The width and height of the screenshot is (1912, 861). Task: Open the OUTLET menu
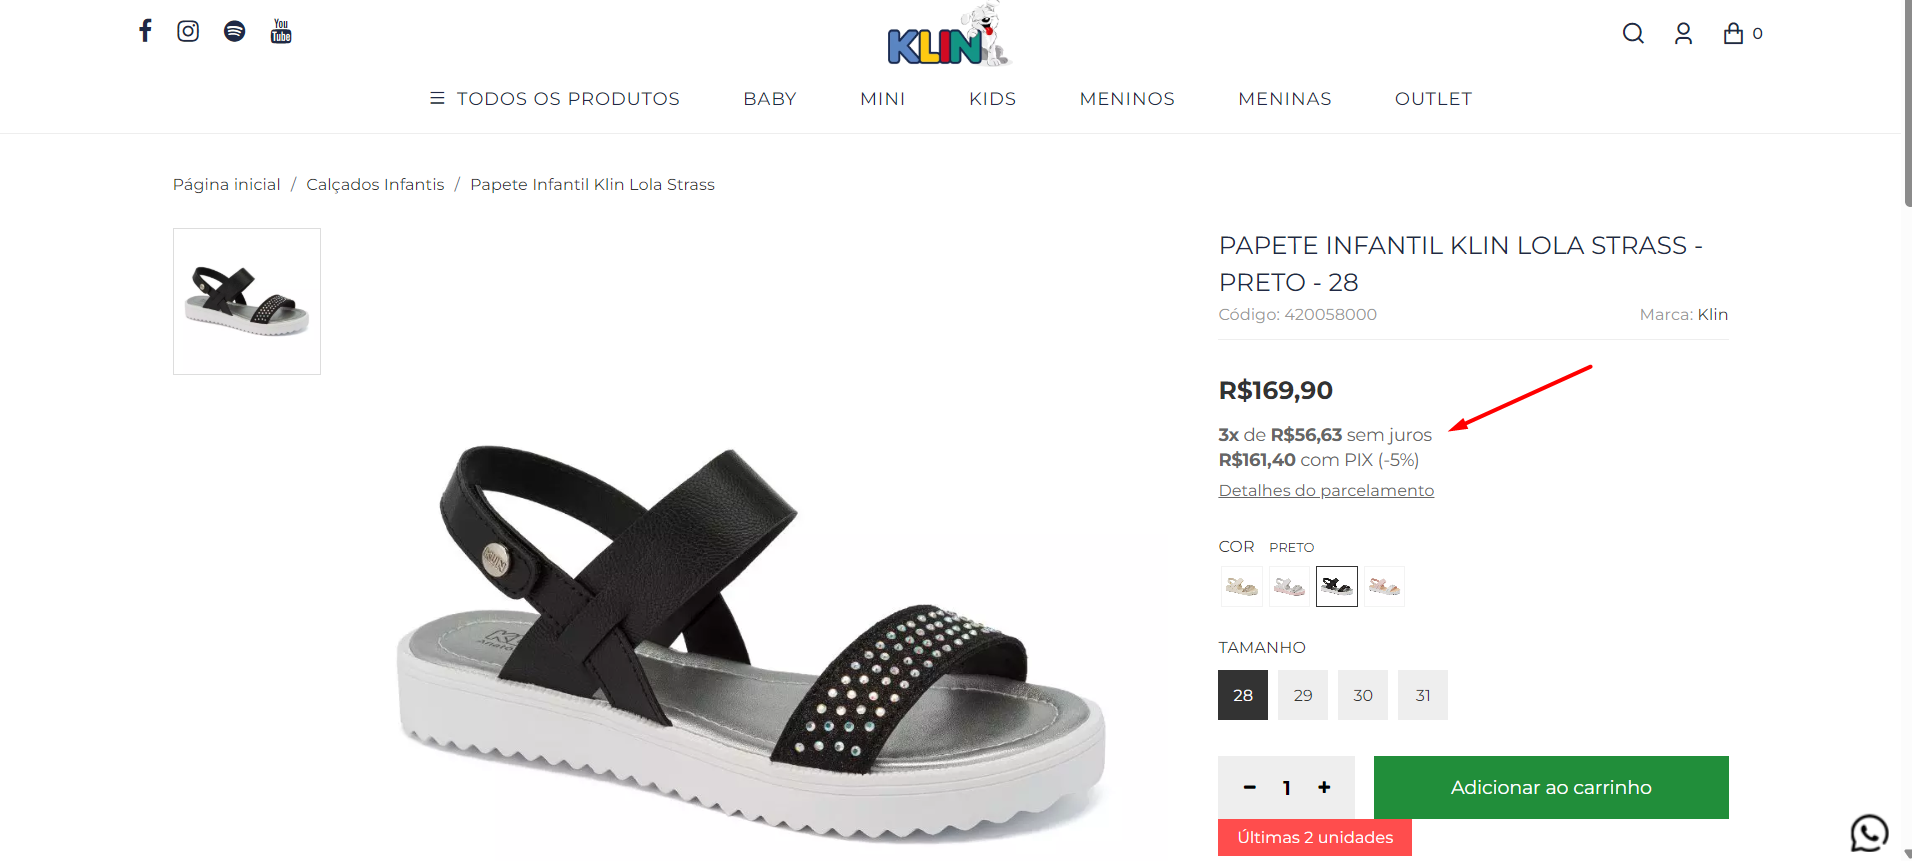(1433, 98)
